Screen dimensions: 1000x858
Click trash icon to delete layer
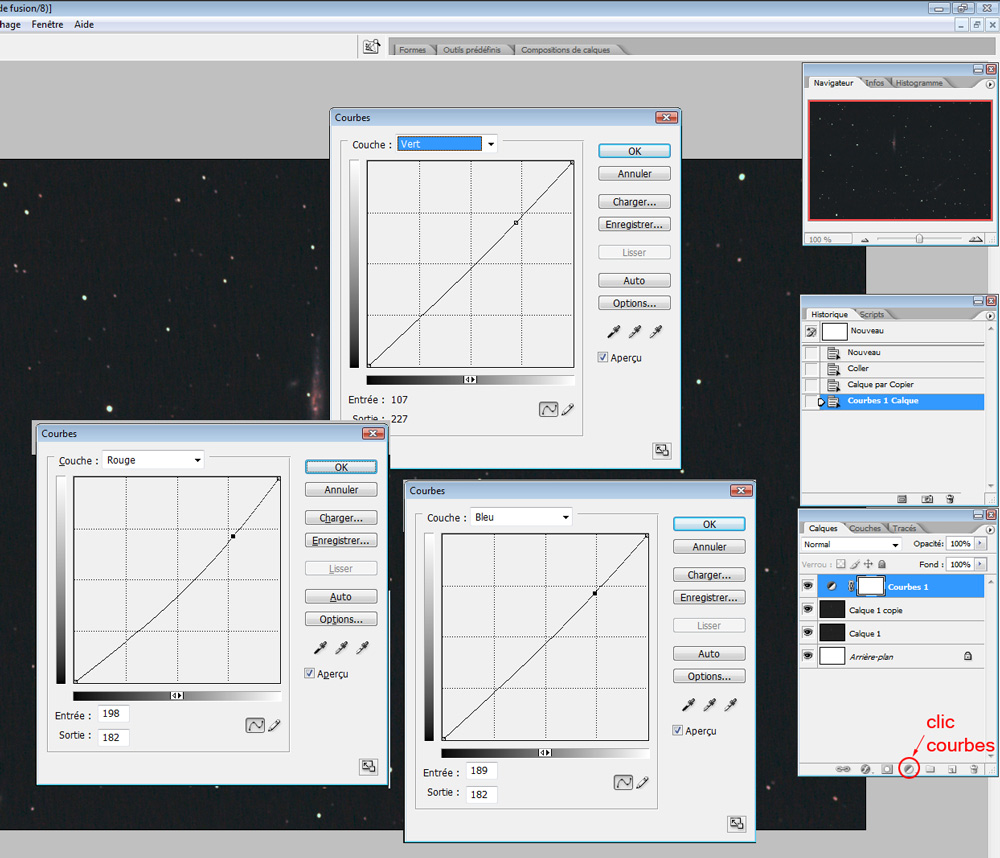click(x=974, y=769)
